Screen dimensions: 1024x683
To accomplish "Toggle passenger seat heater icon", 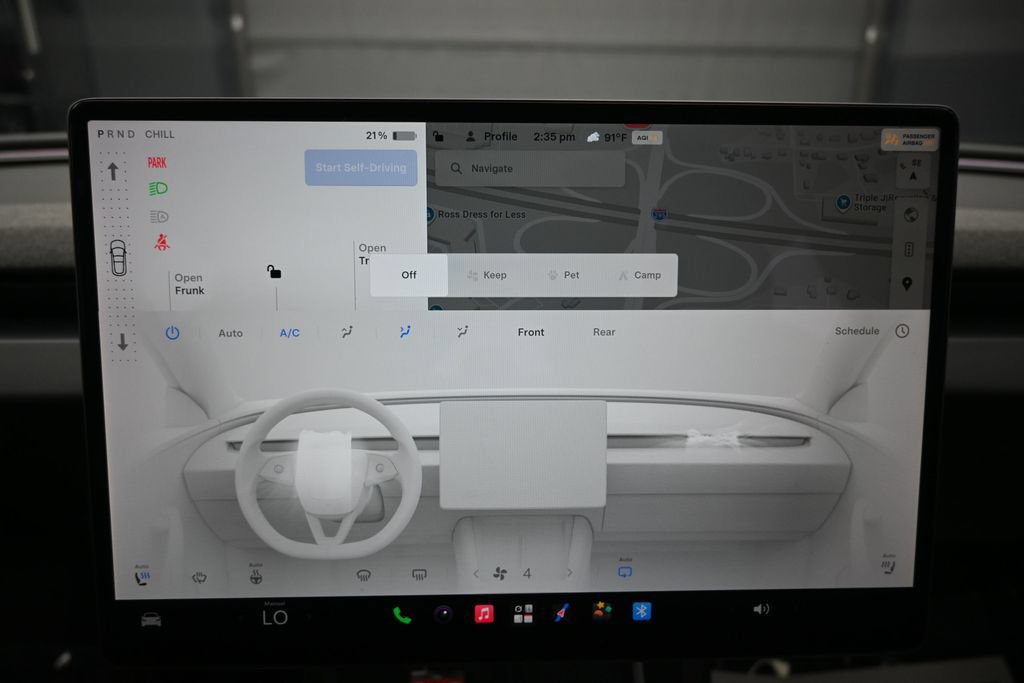I will click(888, 565).
